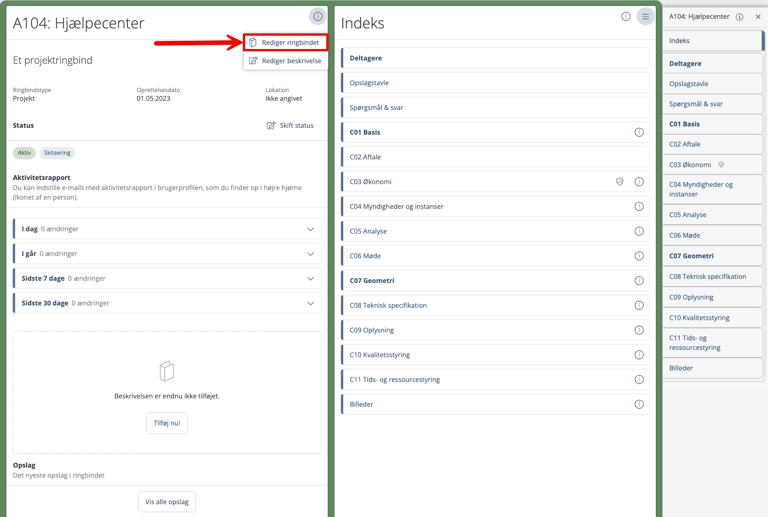
Task: Open the hamburger menu in Indeks header
Action: click(645, 17)
